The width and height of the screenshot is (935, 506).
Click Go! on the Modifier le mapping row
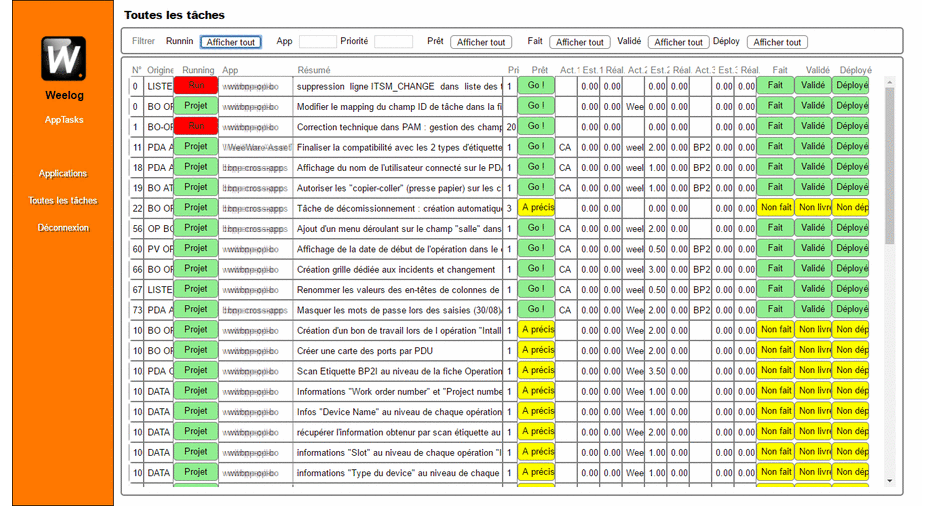536,106
